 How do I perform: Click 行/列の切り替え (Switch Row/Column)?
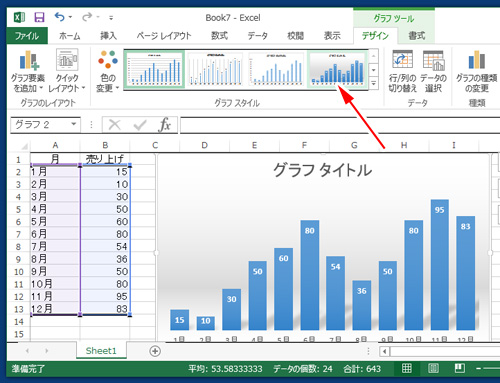pos(403,71)
